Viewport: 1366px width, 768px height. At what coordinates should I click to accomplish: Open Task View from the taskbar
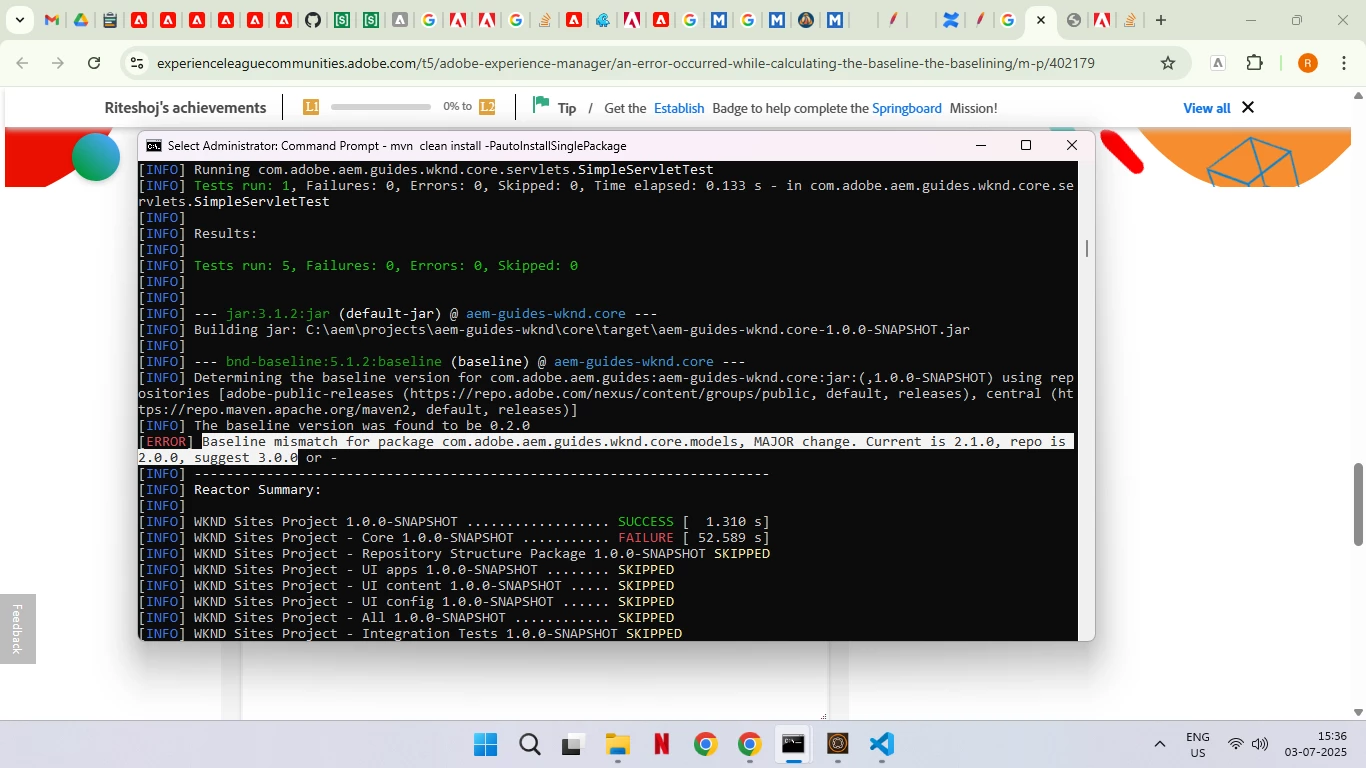point(573,744)
